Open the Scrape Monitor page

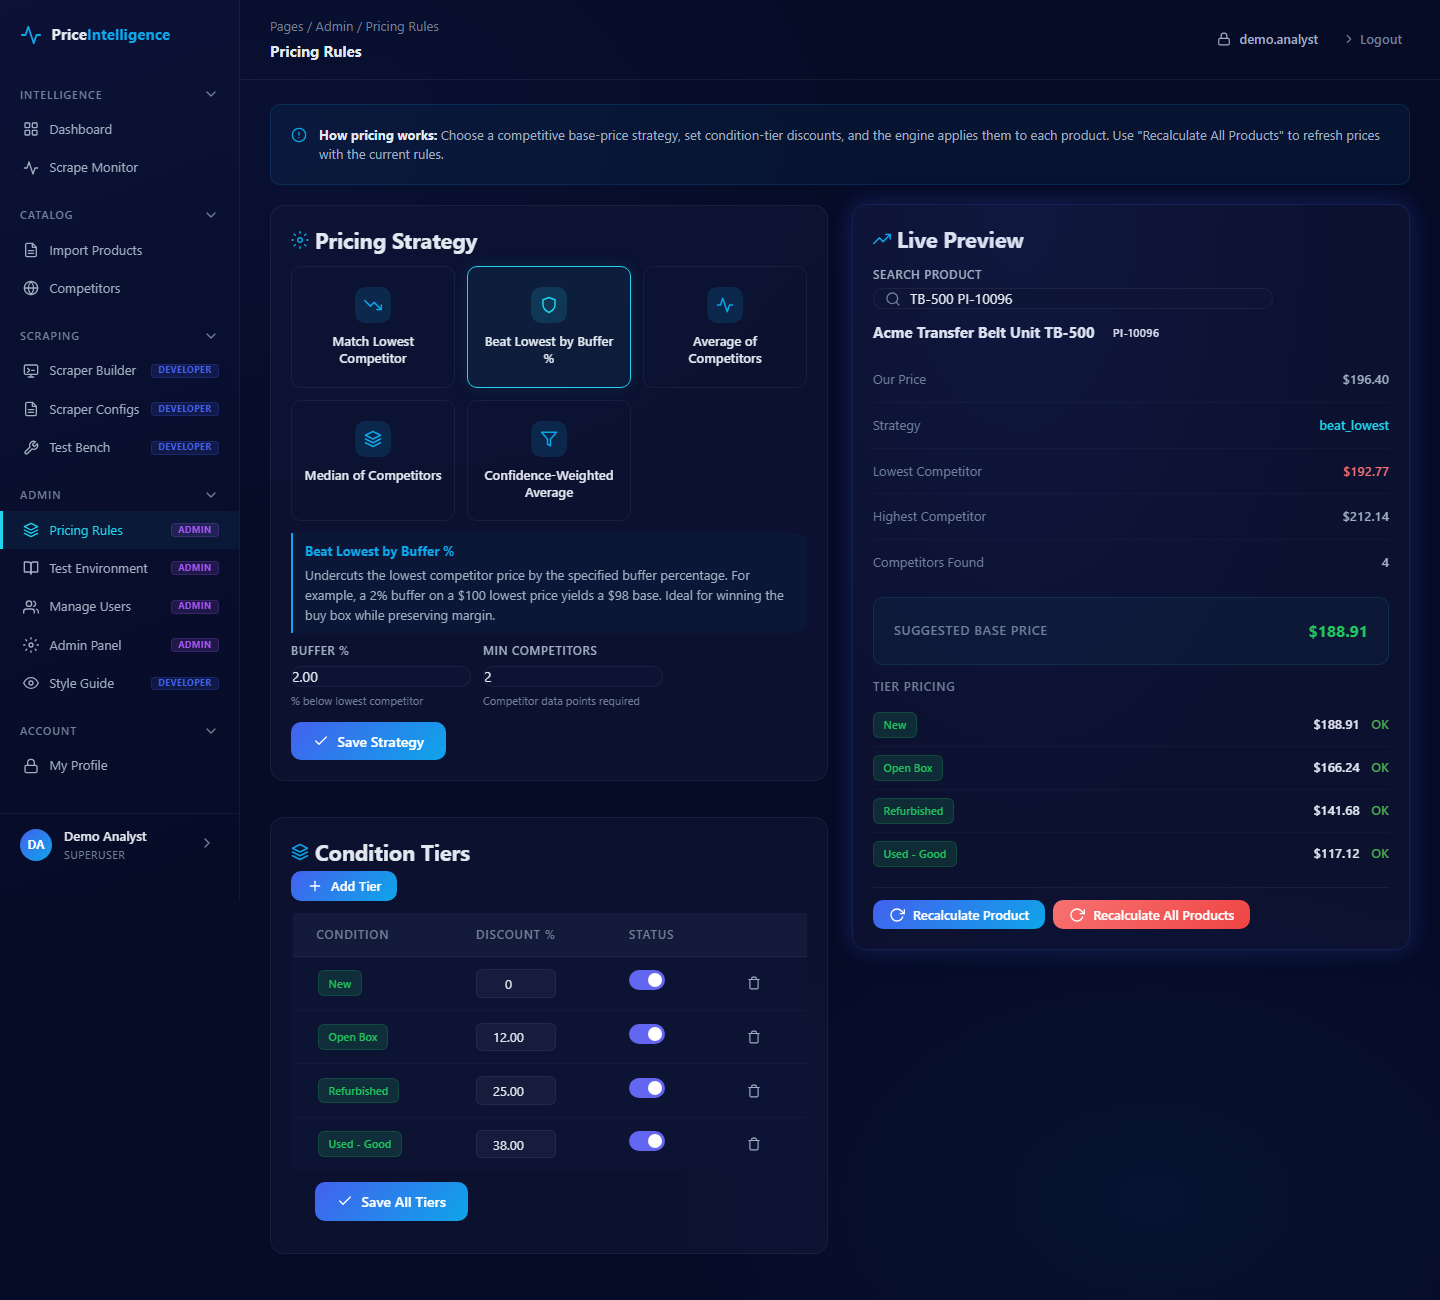click(x=120, y=167)
